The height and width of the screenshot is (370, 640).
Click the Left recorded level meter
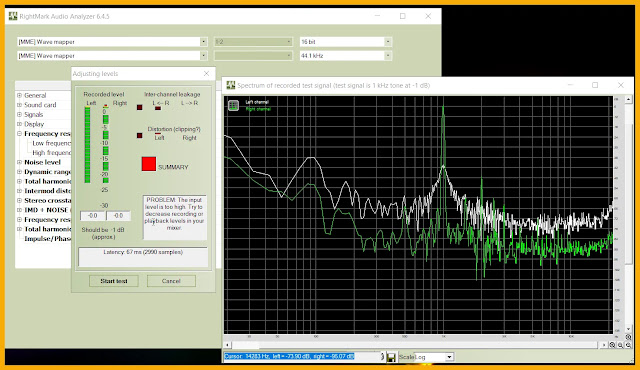(x=87, y=145)
